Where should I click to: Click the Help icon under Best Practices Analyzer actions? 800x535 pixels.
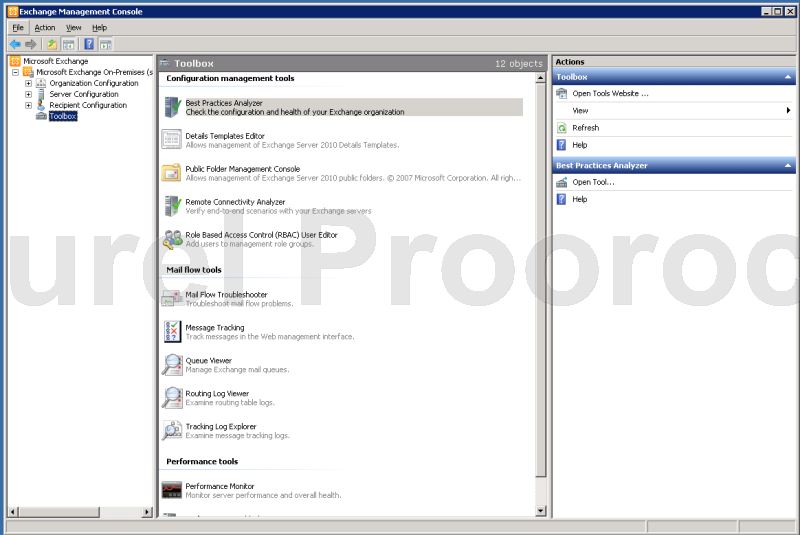[x=562, y=199]
